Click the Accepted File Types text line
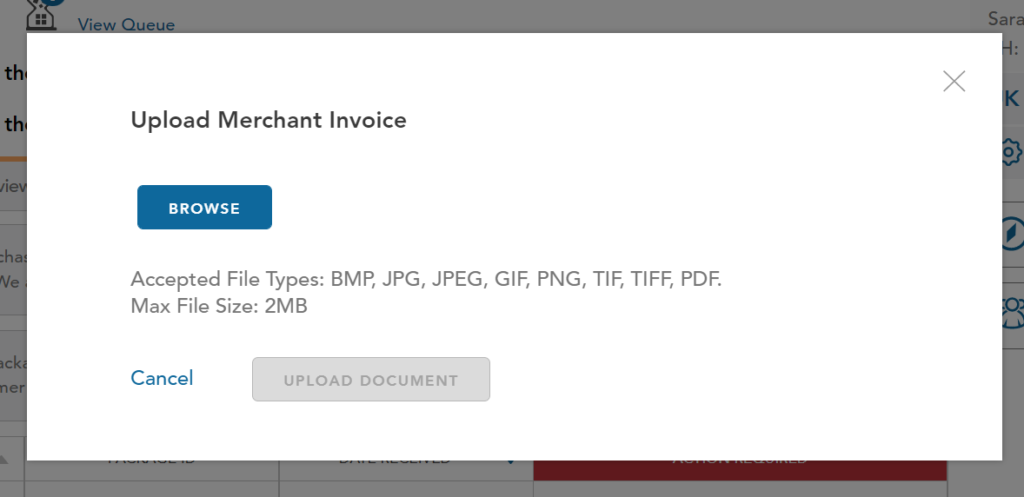Viewport: 1024px width, 497px height. click(x=426, y=280)
